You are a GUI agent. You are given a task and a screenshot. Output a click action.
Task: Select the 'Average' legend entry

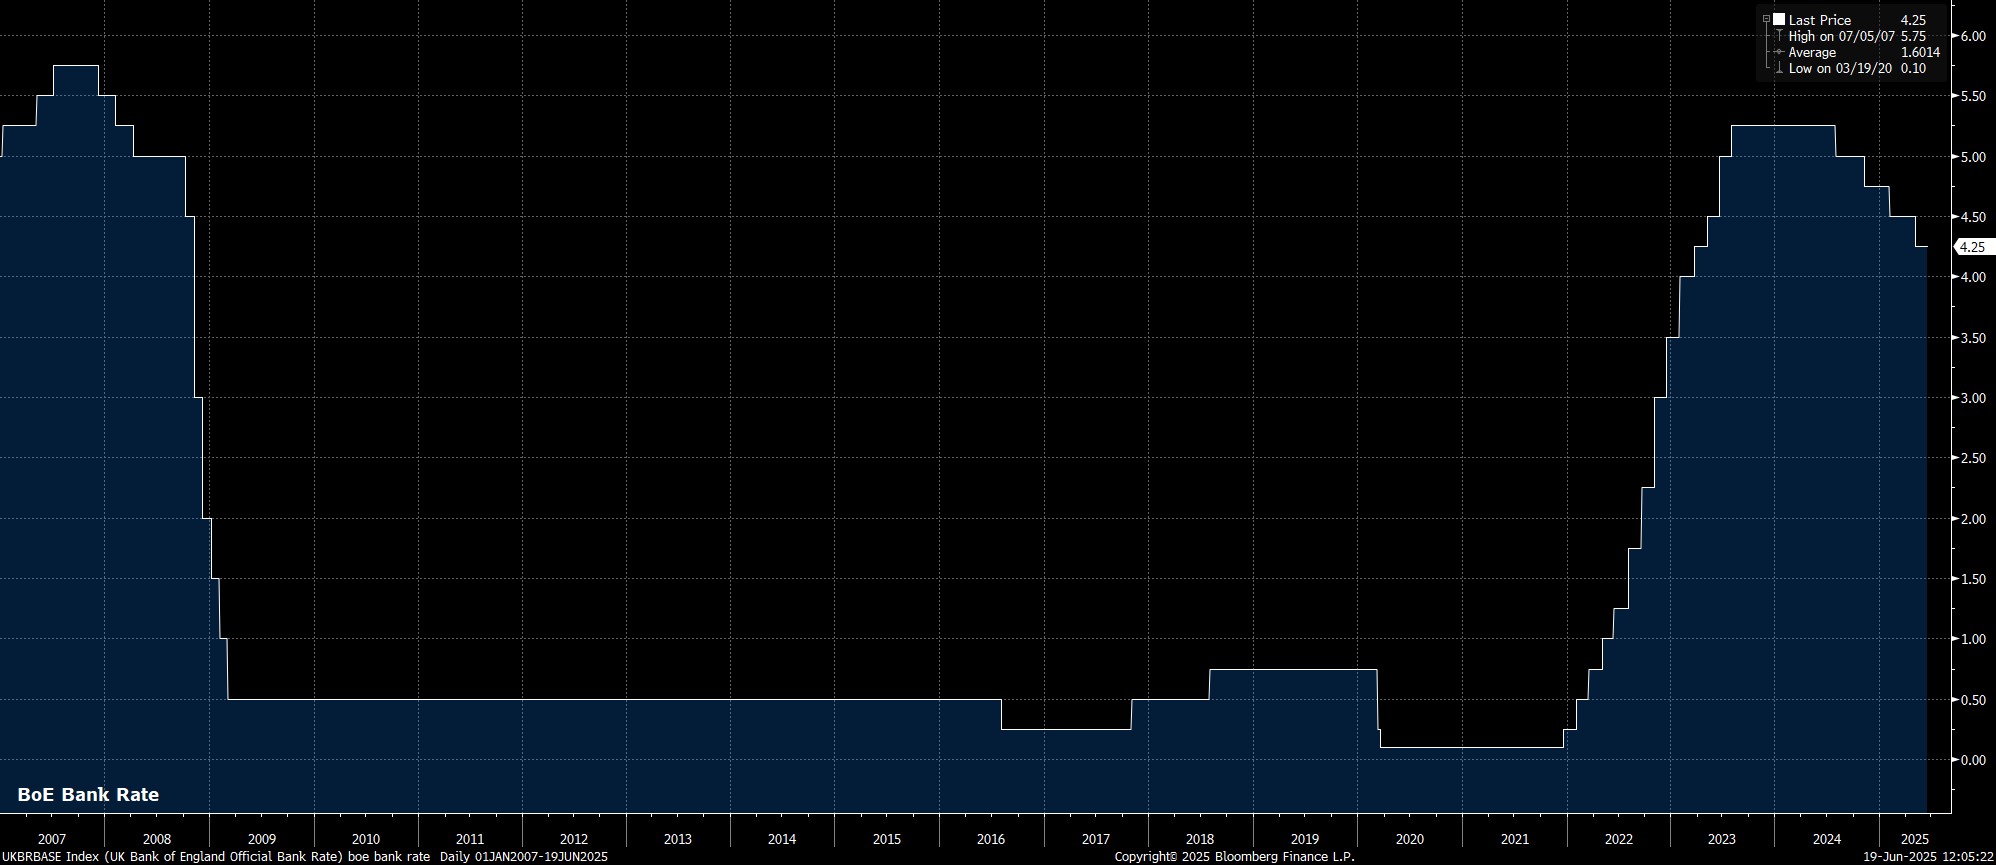pos(1812,52)
